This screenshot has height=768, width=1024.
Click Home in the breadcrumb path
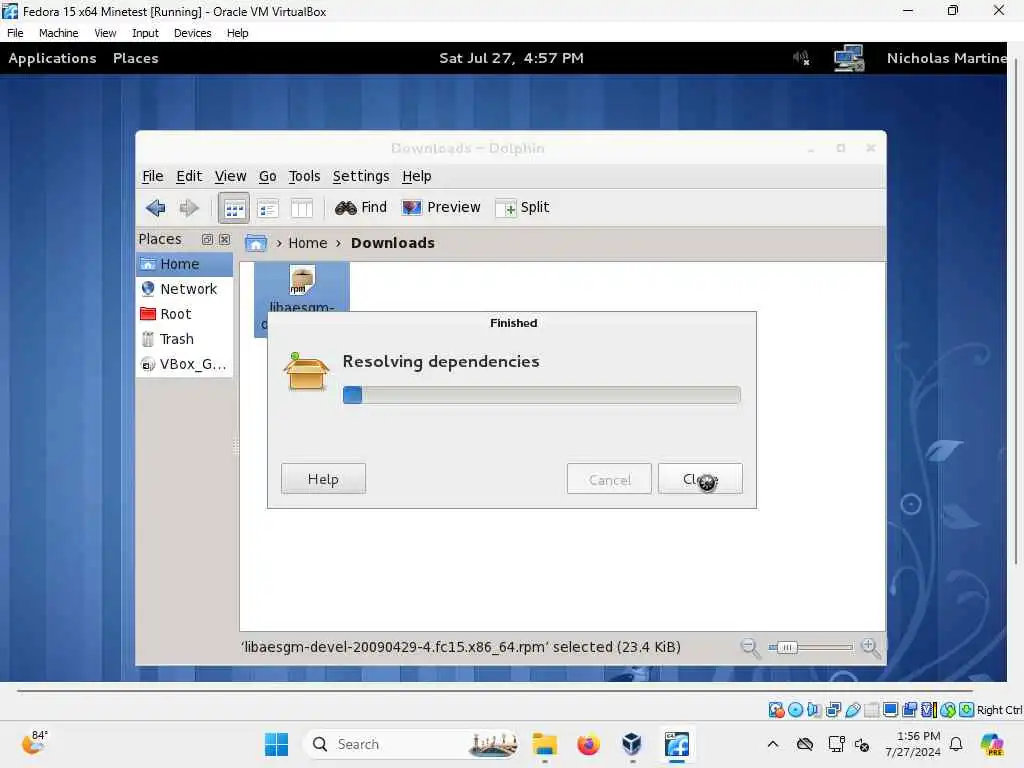tap(308, 243)
